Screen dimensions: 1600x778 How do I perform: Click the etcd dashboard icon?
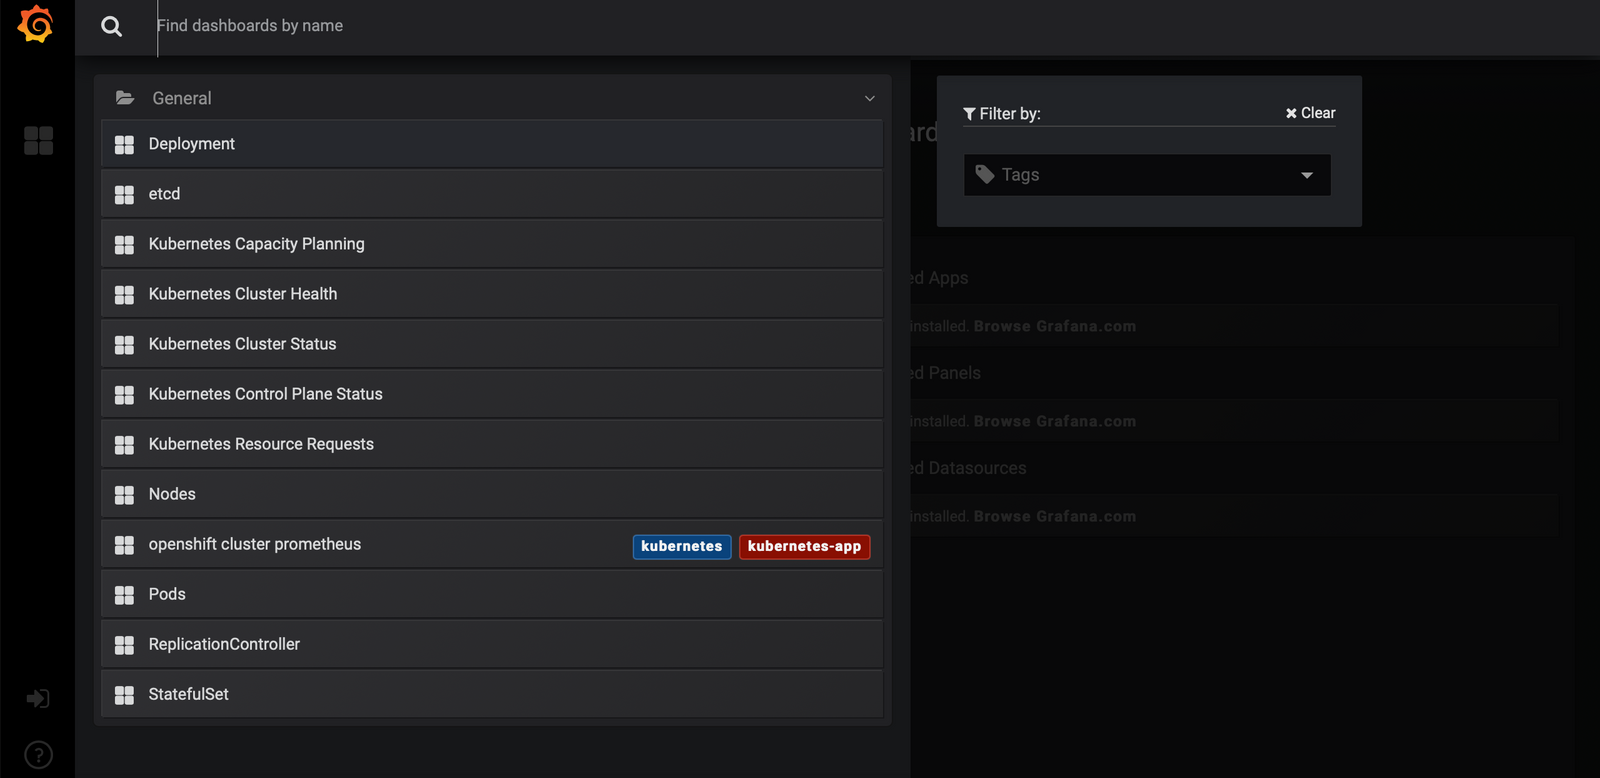pyautogui.click(x=124, y=195)
